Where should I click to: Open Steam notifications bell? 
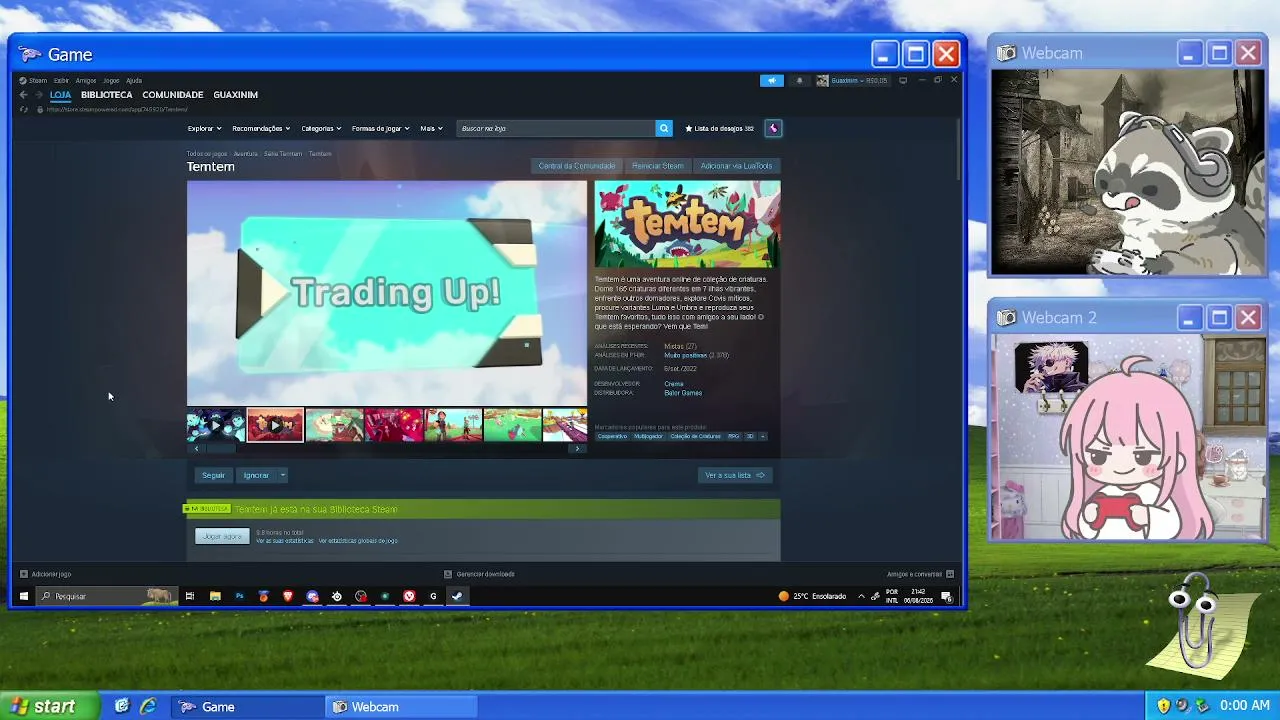(799, 80)
